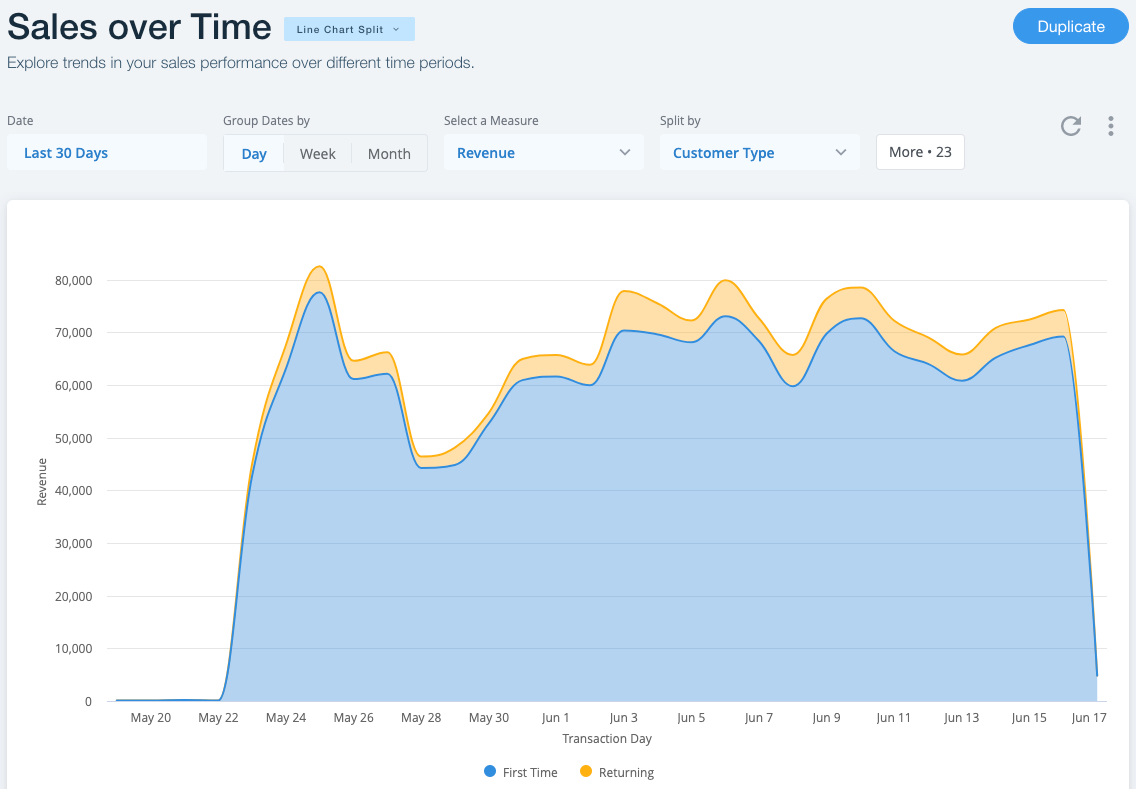Open the Line Chart Split chart type menu

coord(348,29)
